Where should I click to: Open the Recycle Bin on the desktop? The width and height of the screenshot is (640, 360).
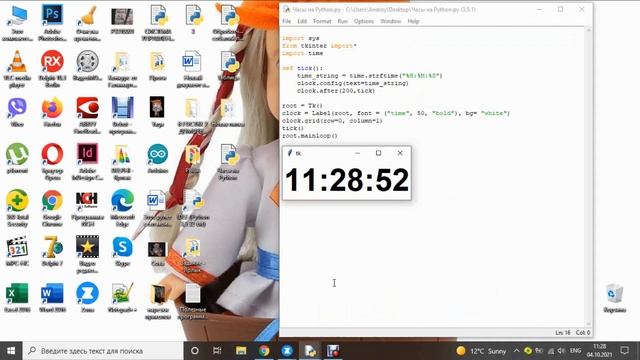615,298
